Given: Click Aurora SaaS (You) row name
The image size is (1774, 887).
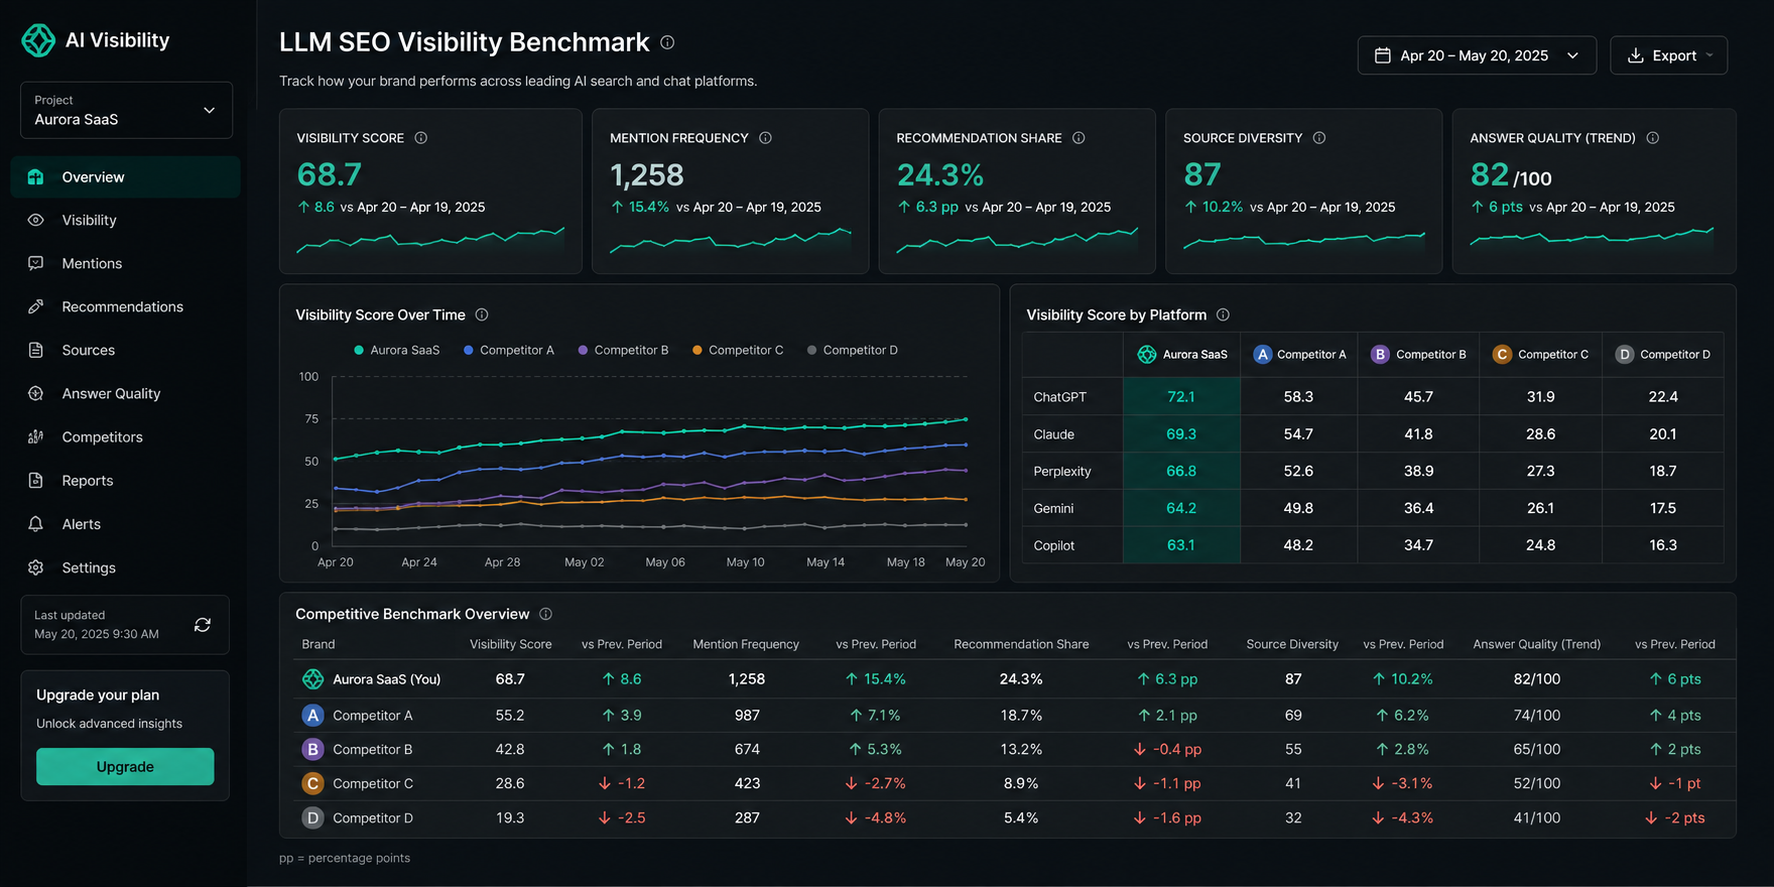Looking at the screenshot, I should [x=387, y=679].
